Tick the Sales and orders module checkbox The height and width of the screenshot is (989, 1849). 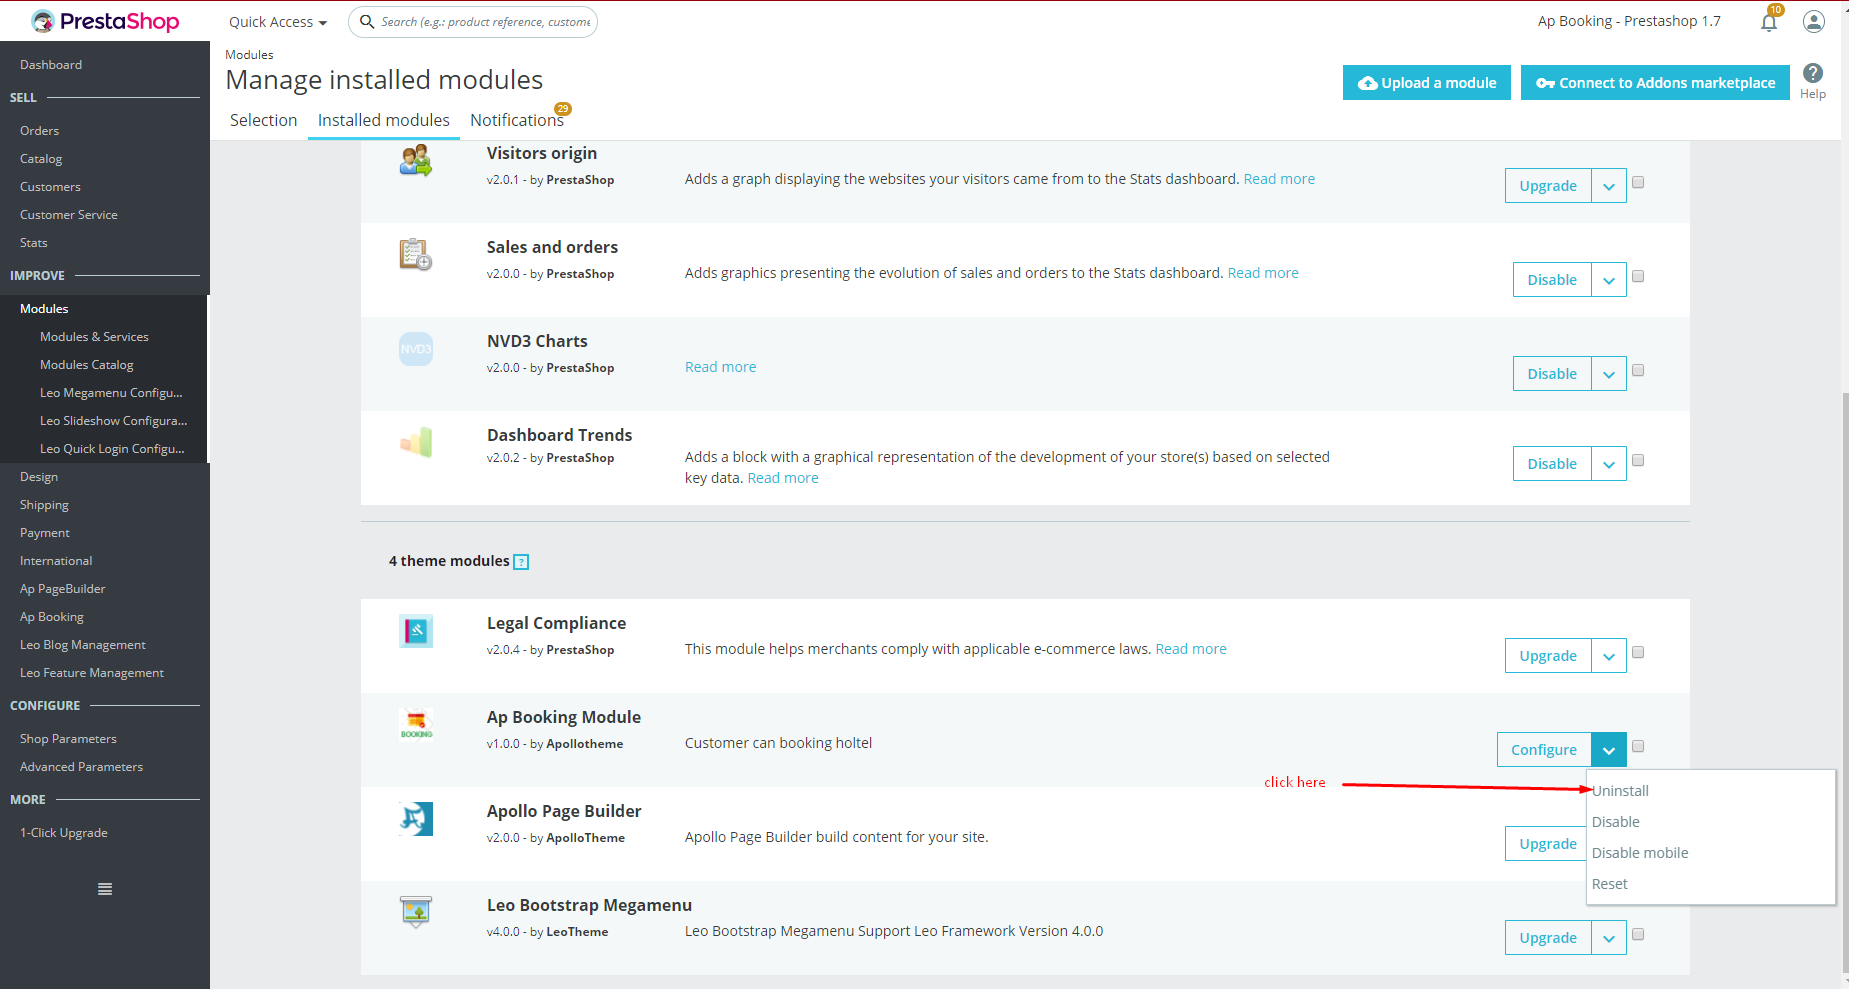pyautogui.click(x=1638, y=276)
